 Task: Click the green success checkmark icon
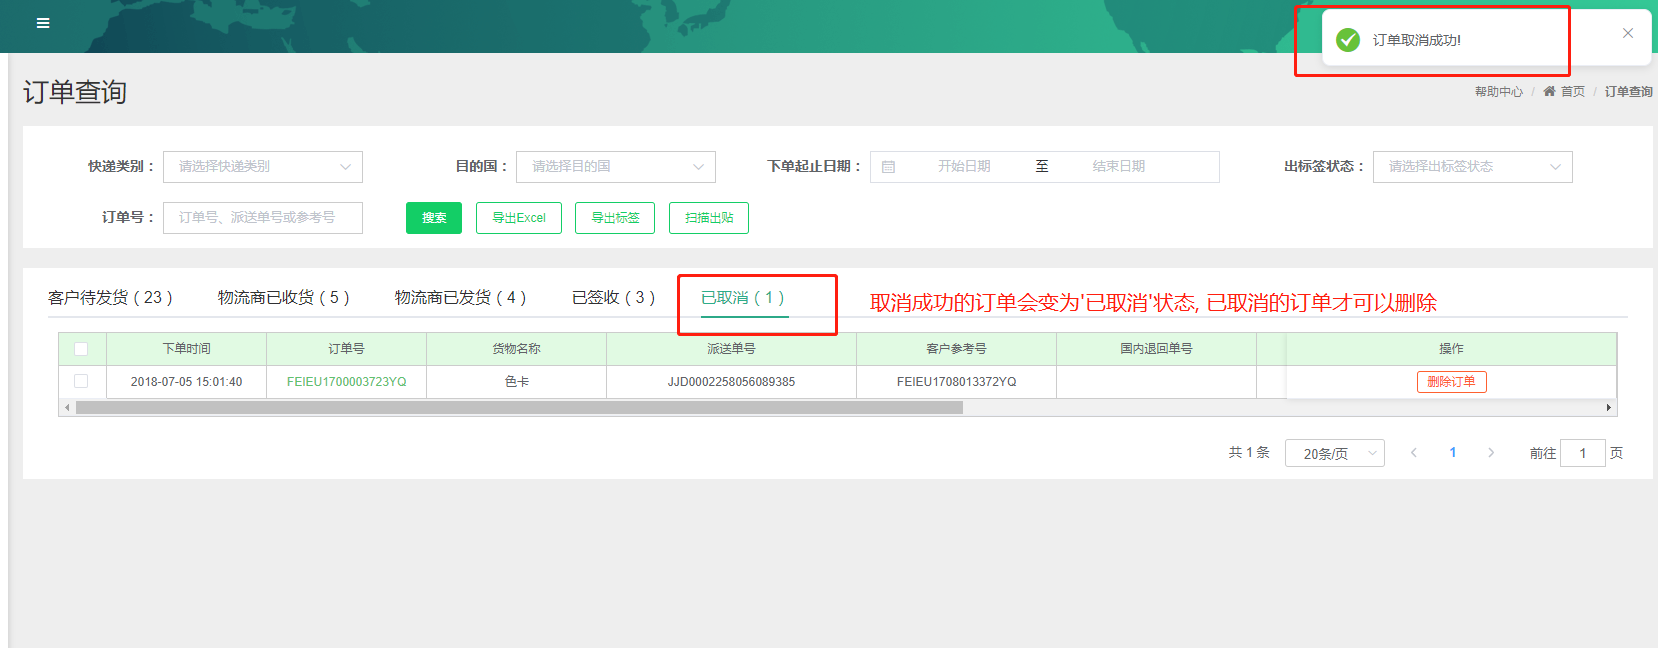[1348, 40]
